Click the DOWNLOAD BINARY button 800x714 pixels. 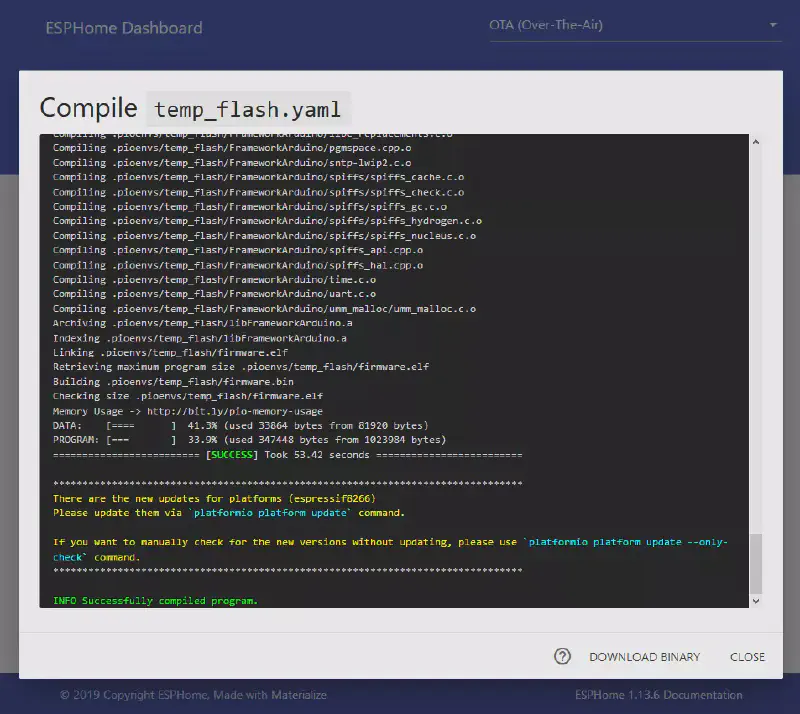click(x=644, y=657)
